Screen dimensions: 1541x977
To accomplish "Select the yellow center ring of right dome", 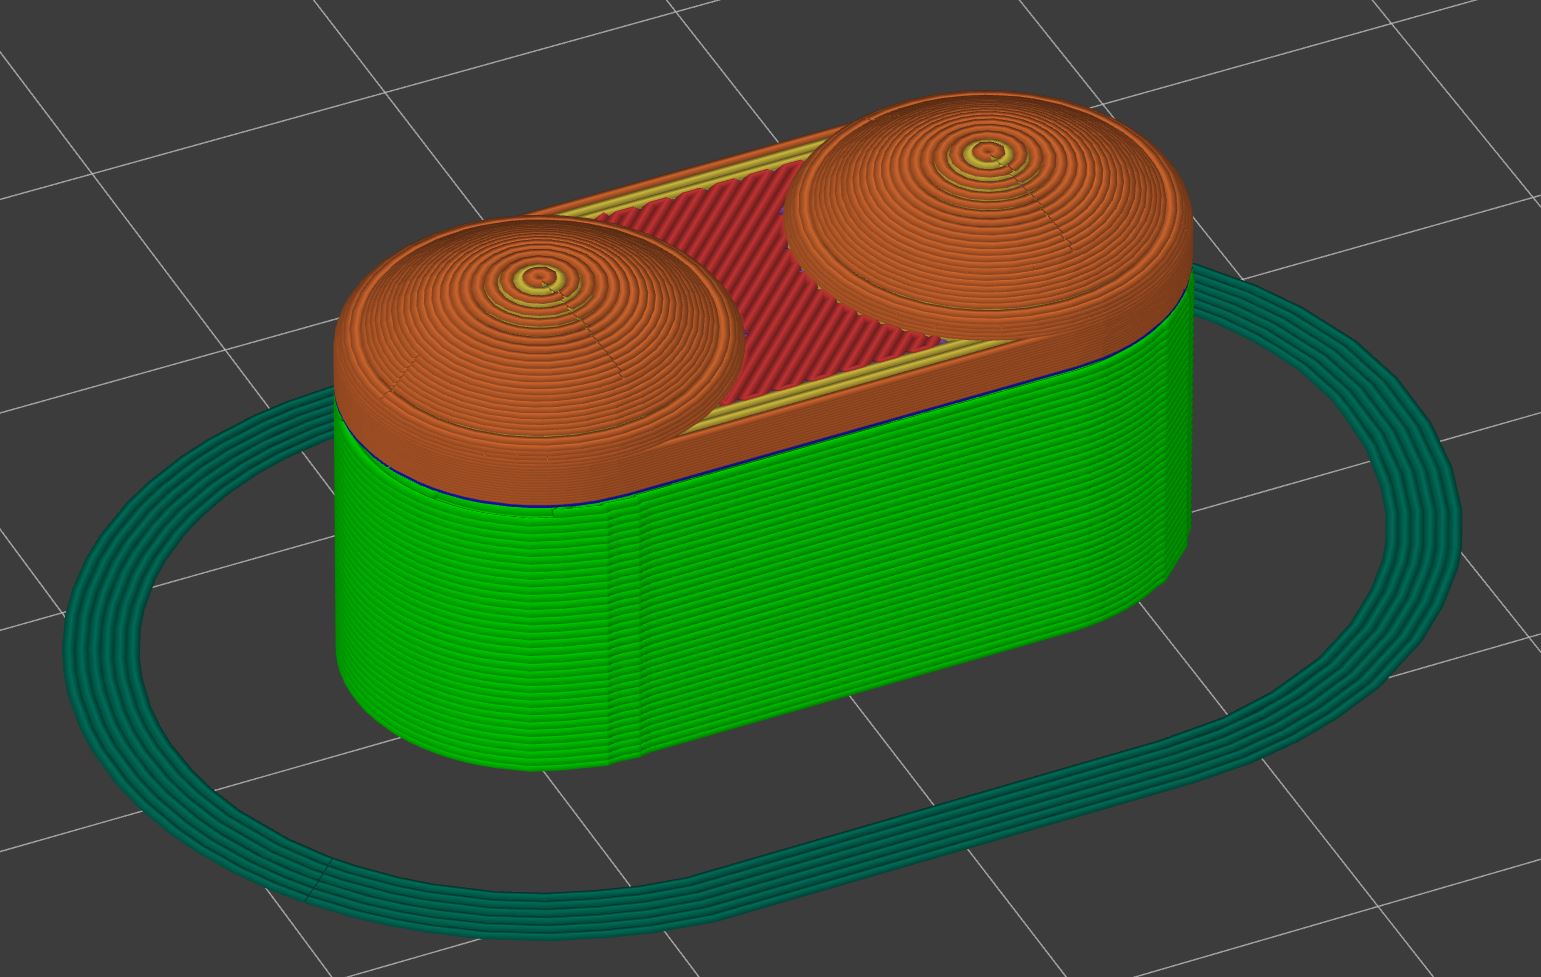I will [988, 153].
